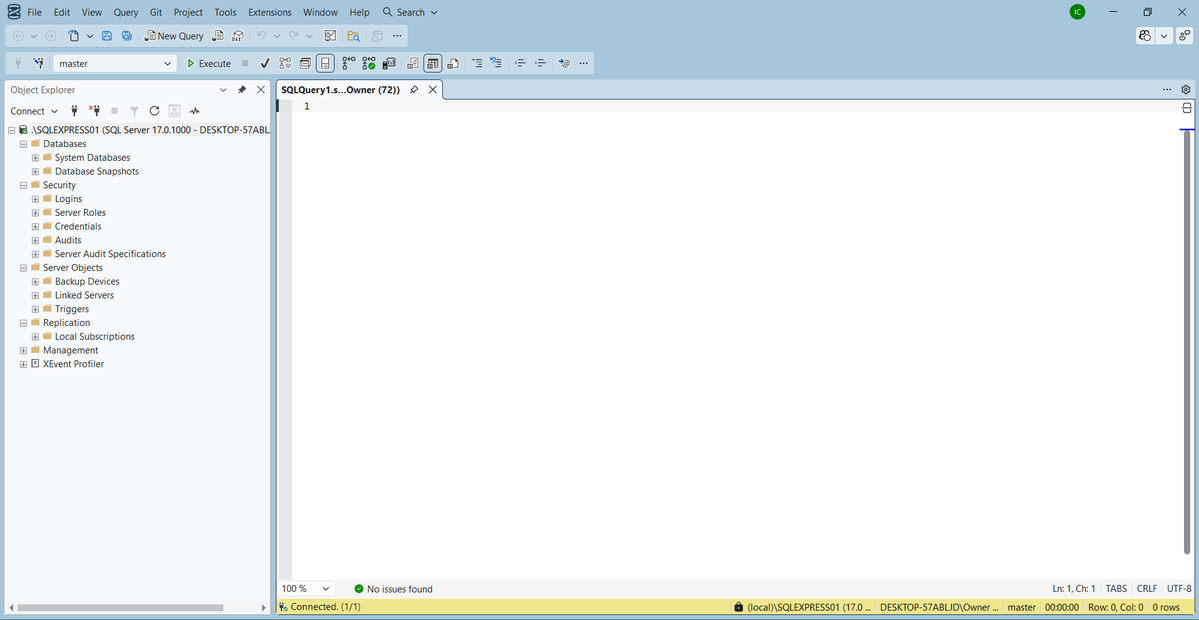1199x620 pixels.
Task: Open a new query window via New Query
Action: [174, 35]
